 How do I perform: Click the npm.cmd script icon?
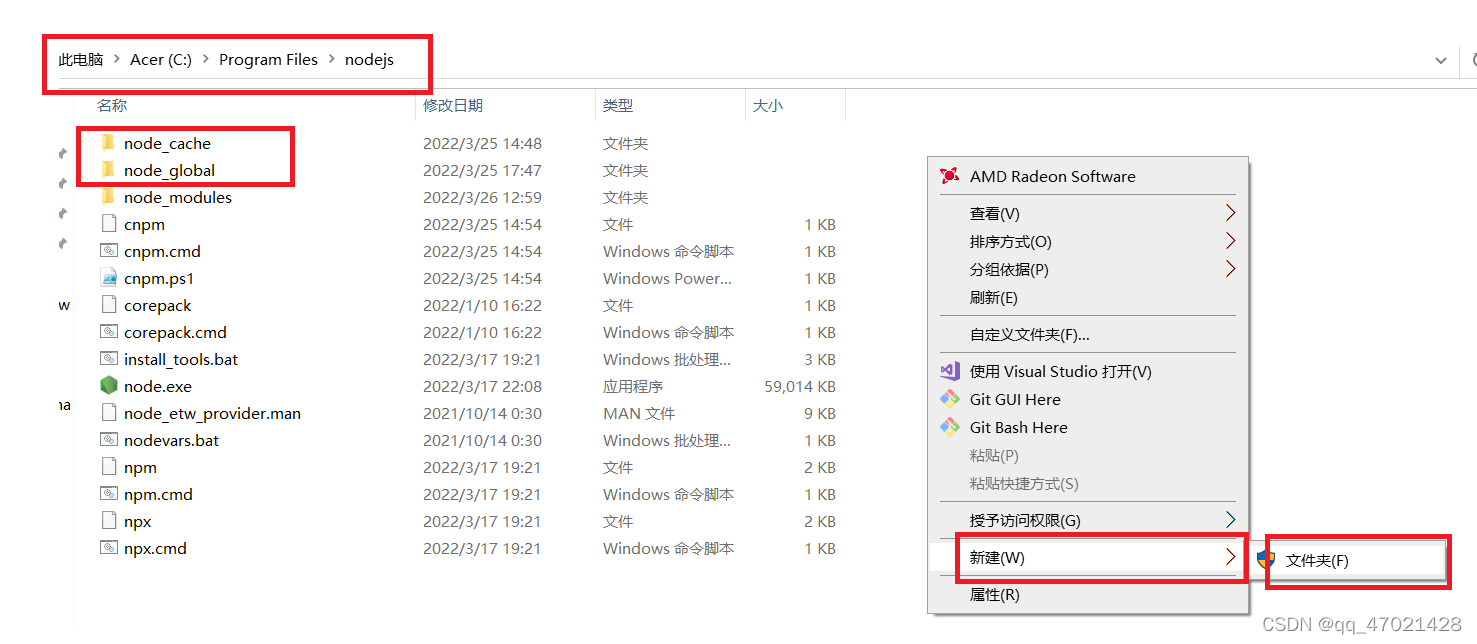click(108, 494)
